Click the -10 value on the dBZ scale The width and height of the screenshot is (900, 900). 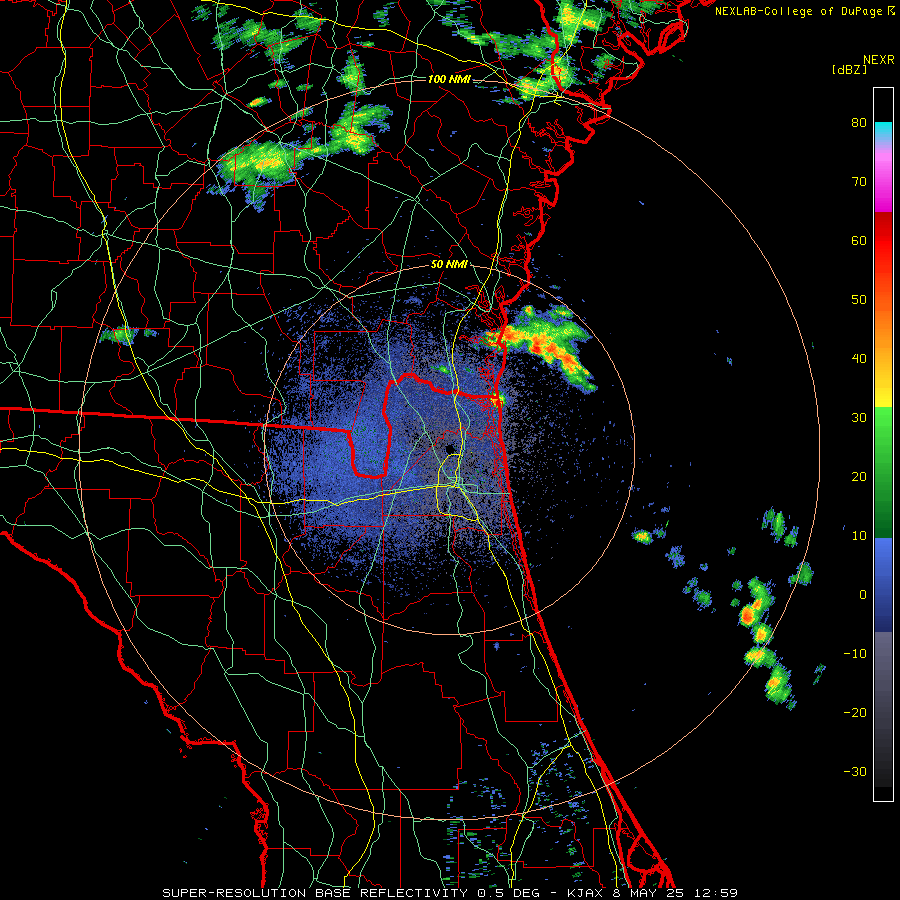pos(855,654)
